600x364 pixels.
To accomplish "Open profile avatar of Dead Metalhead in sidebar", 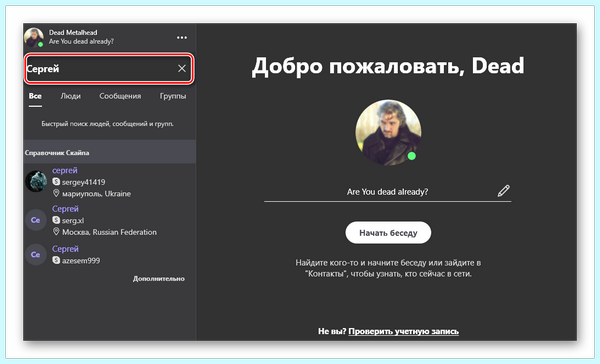I will click(x=34, y=37).
